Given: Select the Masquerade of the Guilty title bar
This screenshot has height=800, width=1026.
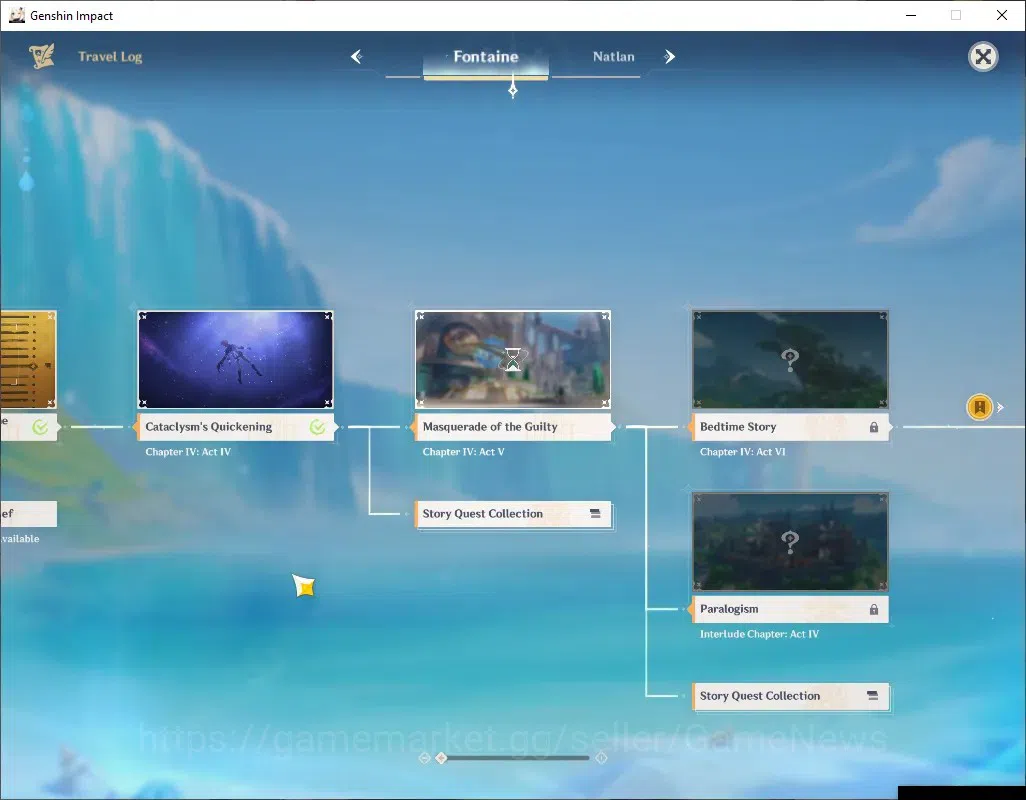Looking at the screenshot, I should pyautogui.click(x=513, y=427).
